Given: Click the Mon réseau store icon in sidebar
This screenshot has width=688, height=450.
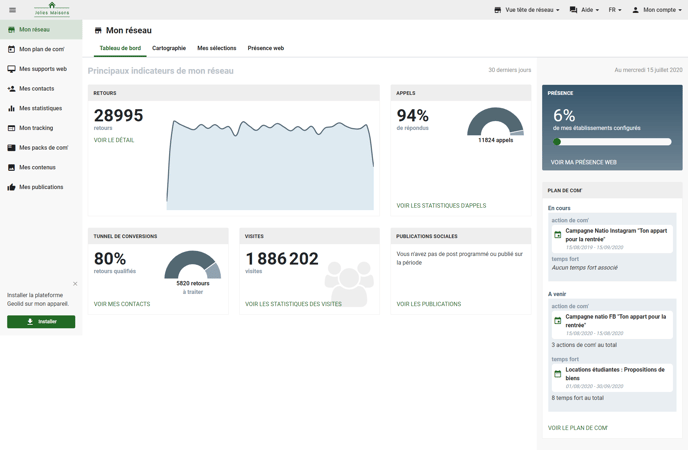Looking at the screenshot, I should pyautogui.click(x=11, y=30).
